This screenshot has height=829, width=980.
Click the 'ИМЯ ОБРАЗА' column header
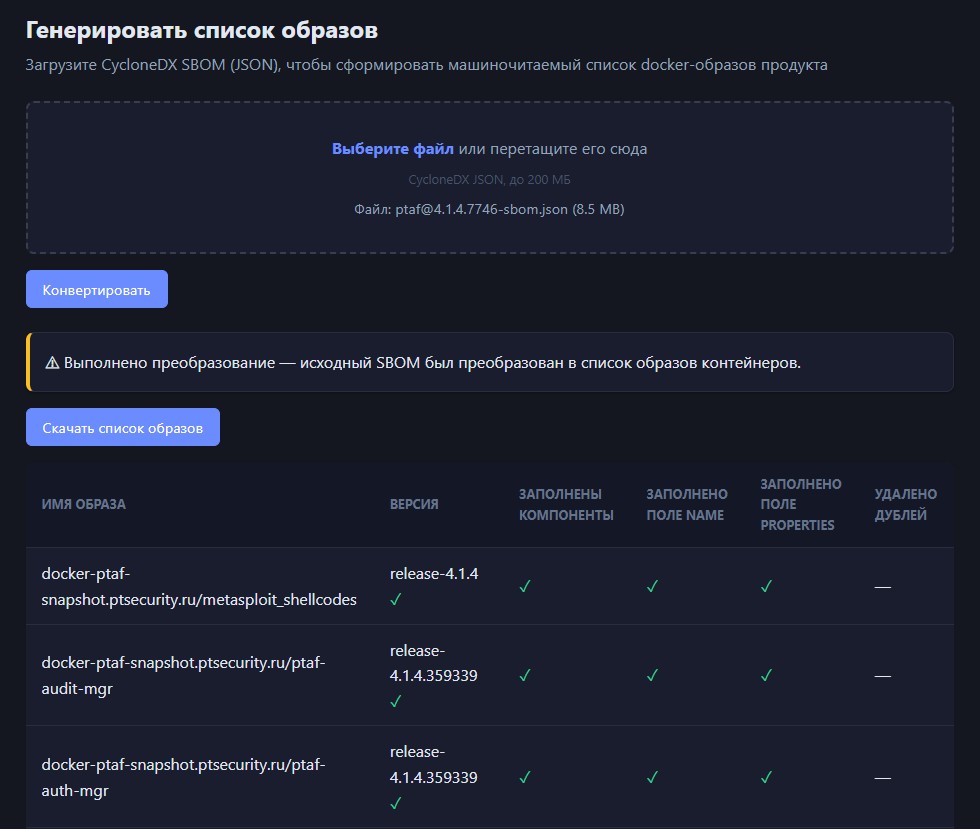point(84,504)
